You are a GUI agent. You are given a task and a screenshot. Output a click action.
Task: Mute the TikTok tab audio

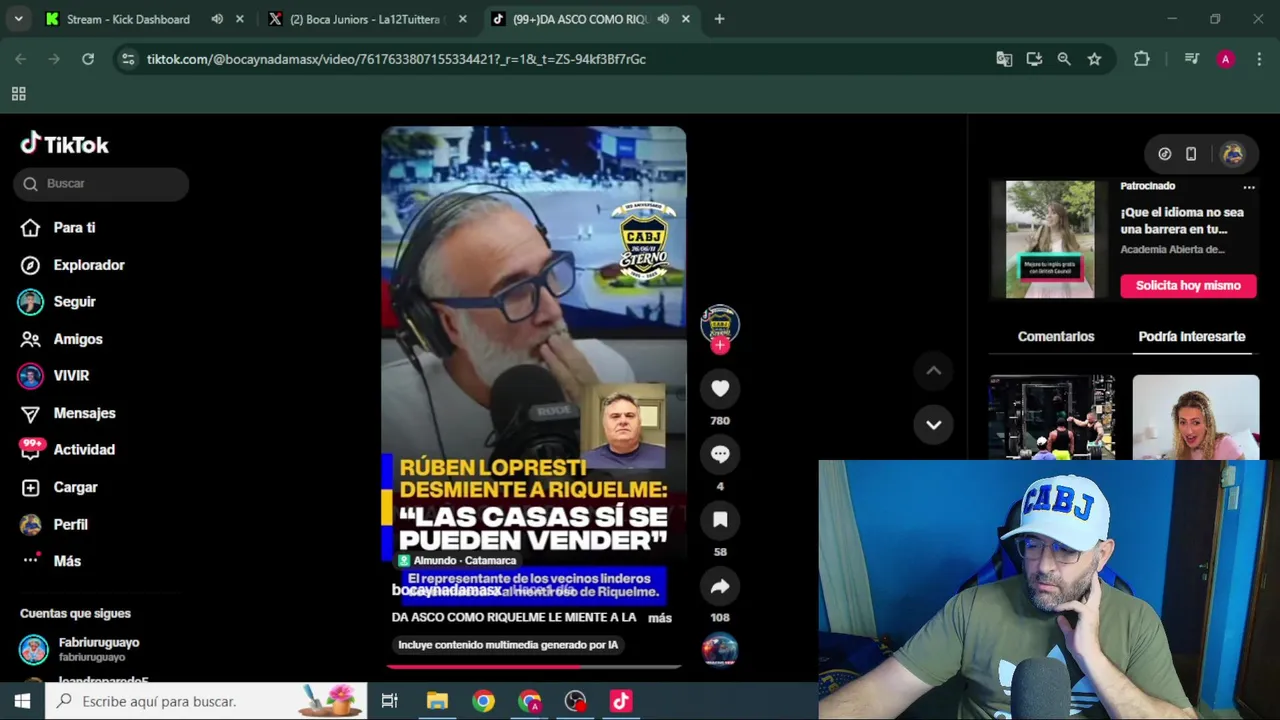663,19
